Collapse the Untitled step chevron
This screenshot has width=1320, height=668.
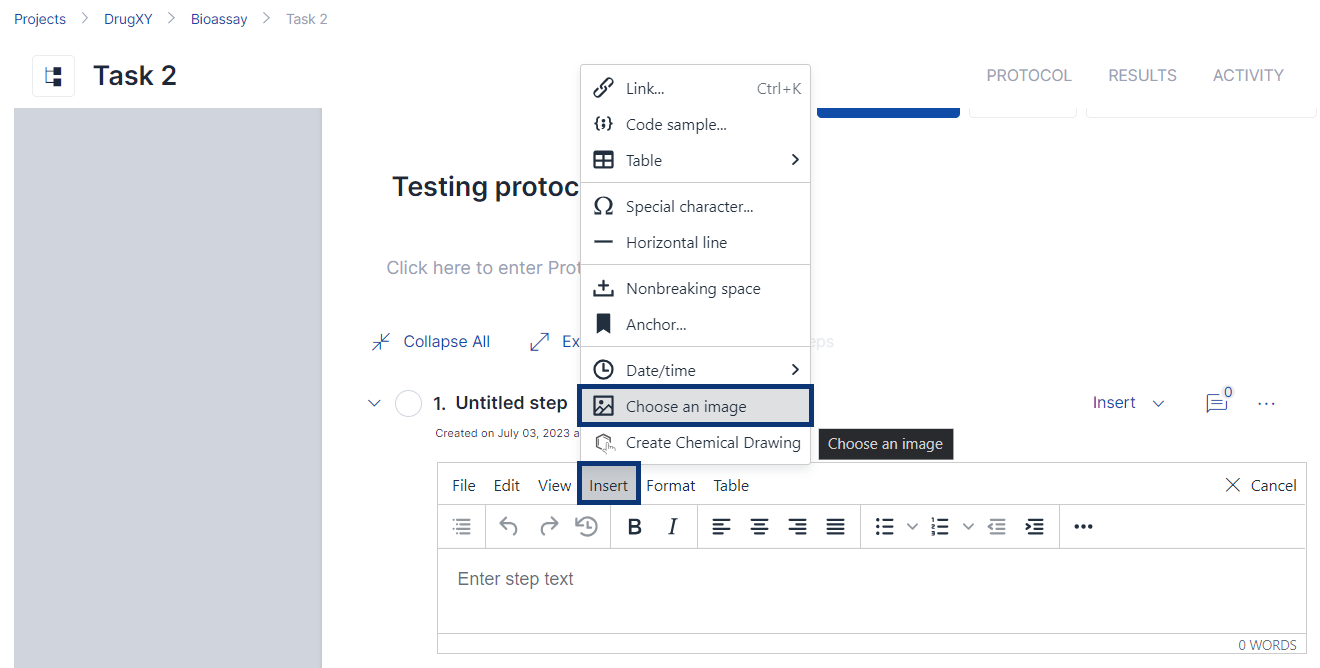tap(374, 403)
